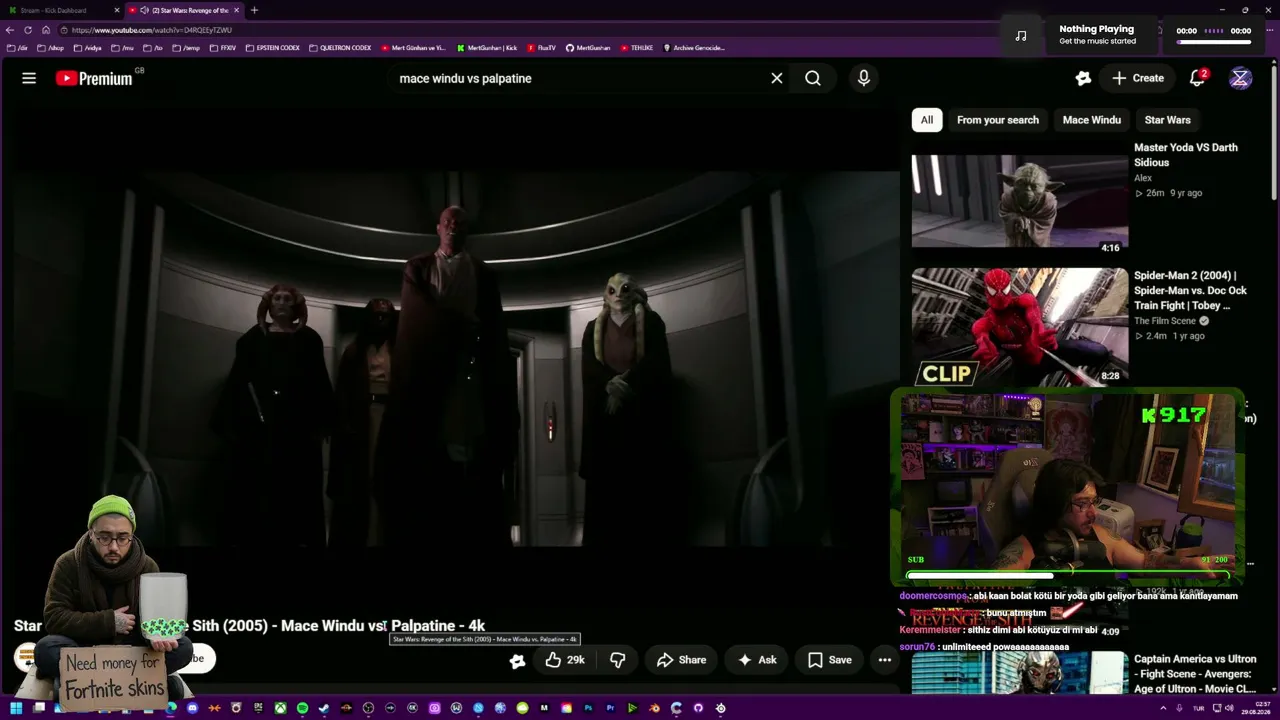This screenshot has height=720, width=1280.
Task: Open GitHub Desktop from the taskbar
Action: (x=698, y=708)
